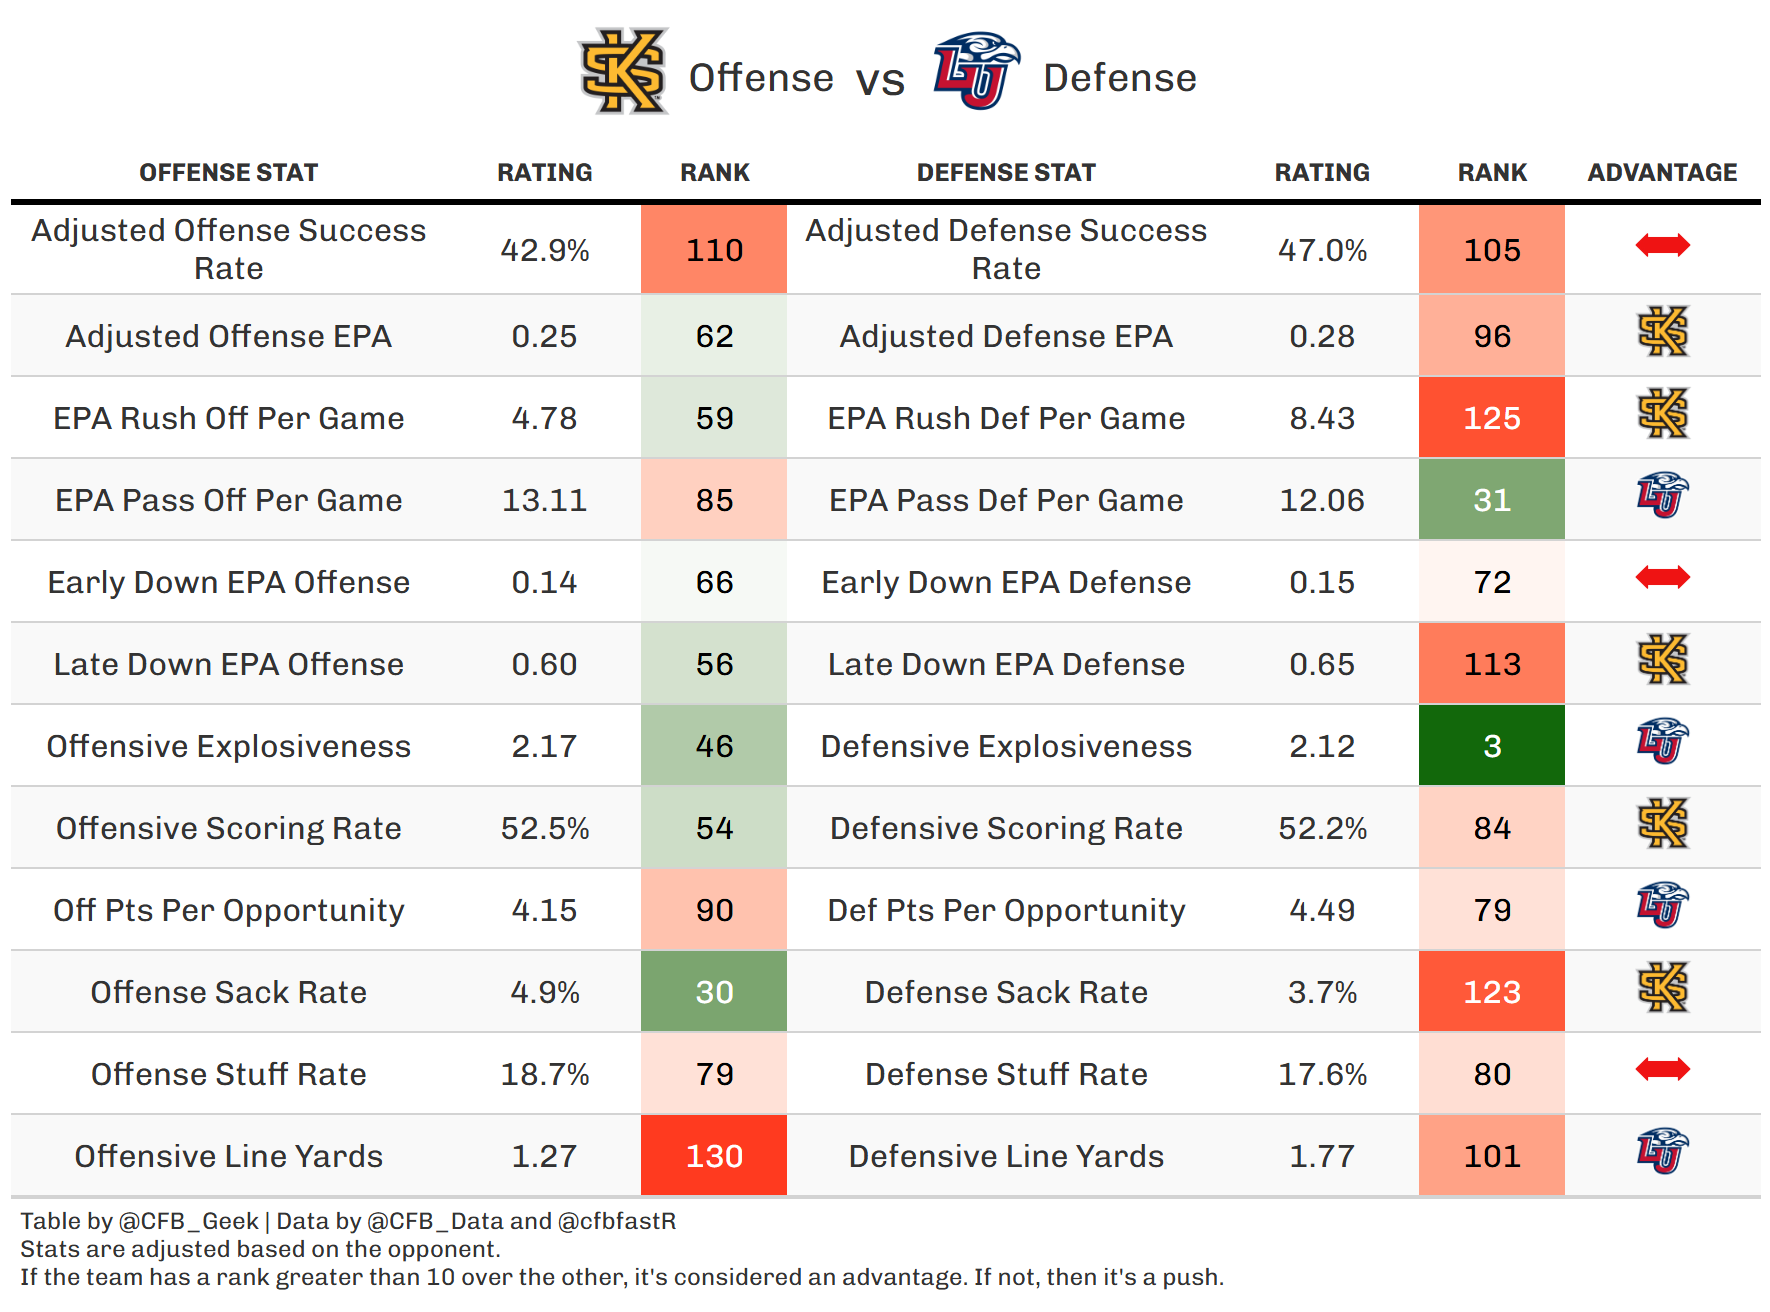The image size is (1770, 1312).
Task: Click the push arrow for Early Down EPA
Action: tap(1662, 577)
